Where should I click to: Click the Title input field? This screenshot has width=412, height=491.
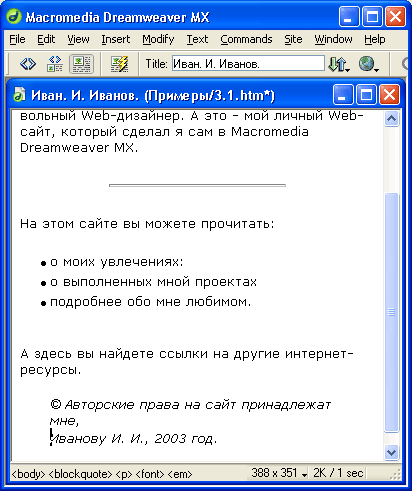248,63
